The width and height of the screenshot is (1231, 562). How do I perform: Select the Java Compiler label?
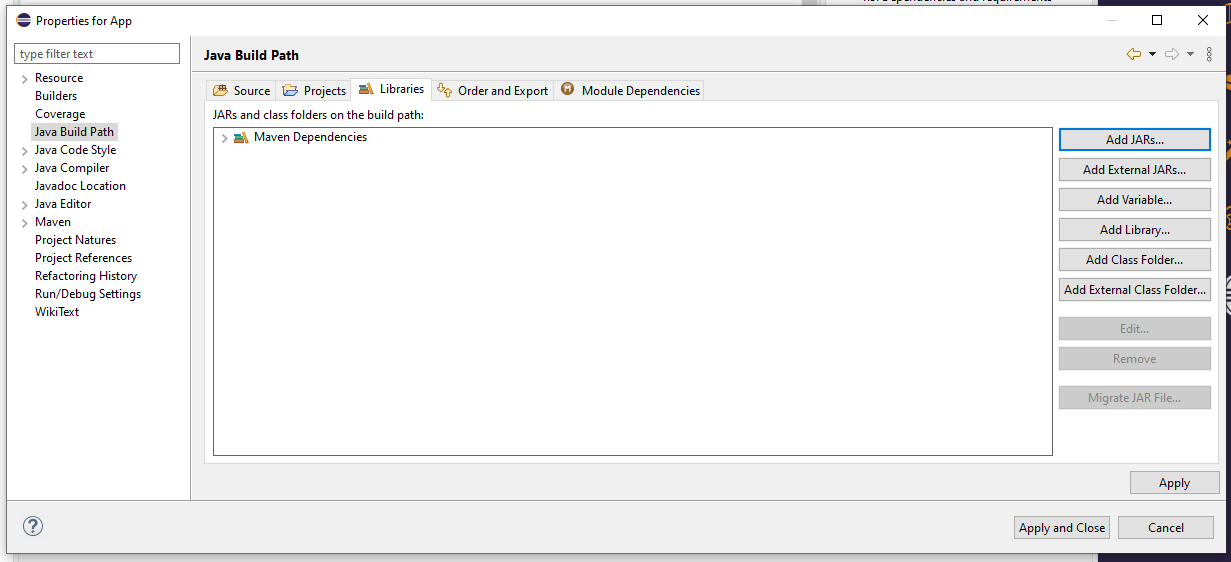click(72, 168)
